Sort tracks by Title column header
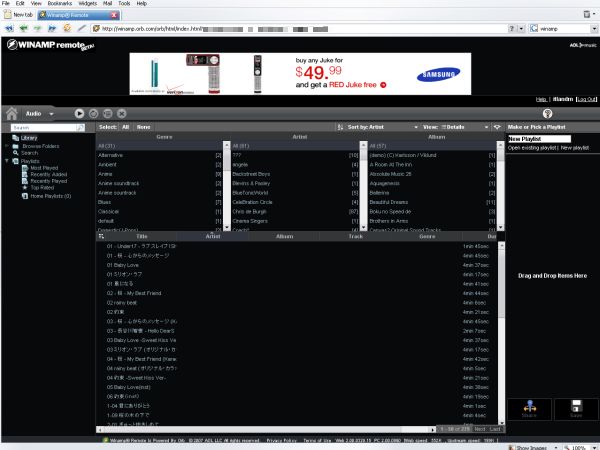 click(142, 236)
